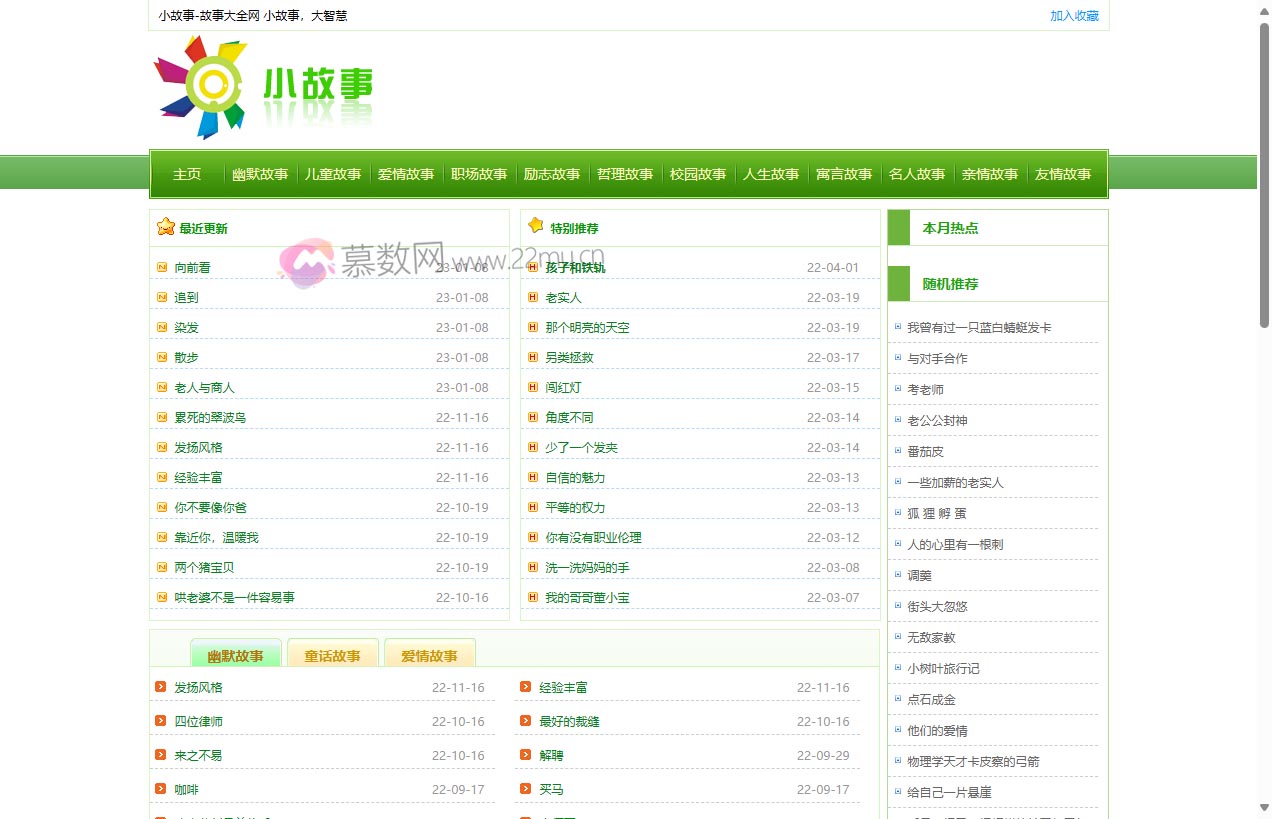Click the bullet icon beside 考老师
1272x819 pixels.
coord(898,389)
